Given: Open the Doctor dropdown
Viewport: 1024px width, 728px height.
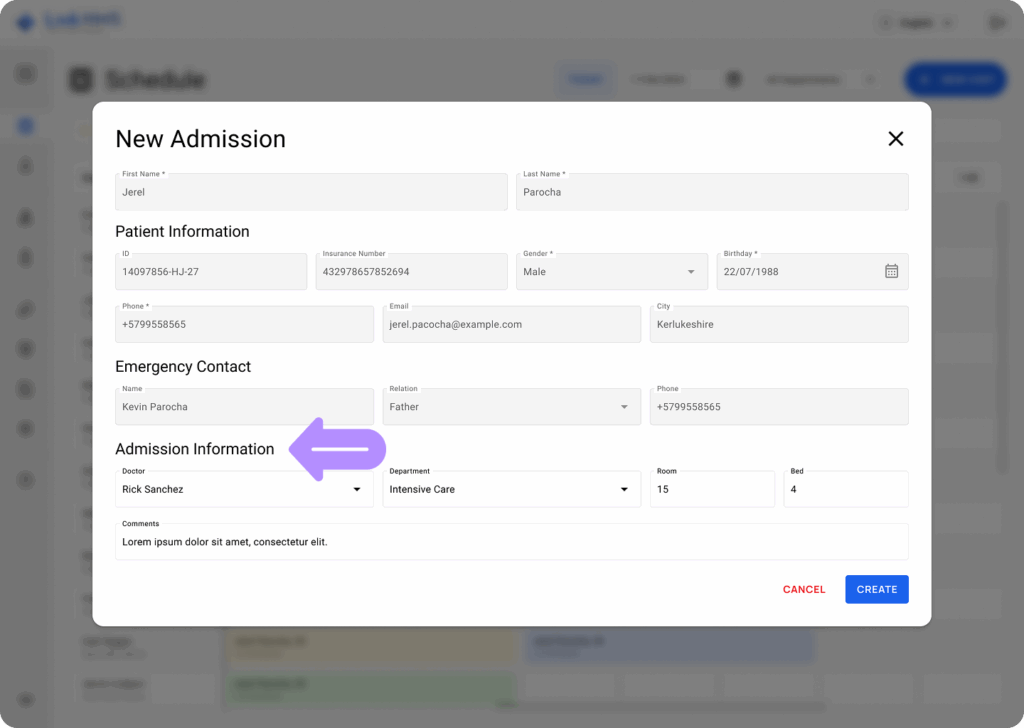Looking at the screenshot, I should pyautogui.click(x=244, y=489).
